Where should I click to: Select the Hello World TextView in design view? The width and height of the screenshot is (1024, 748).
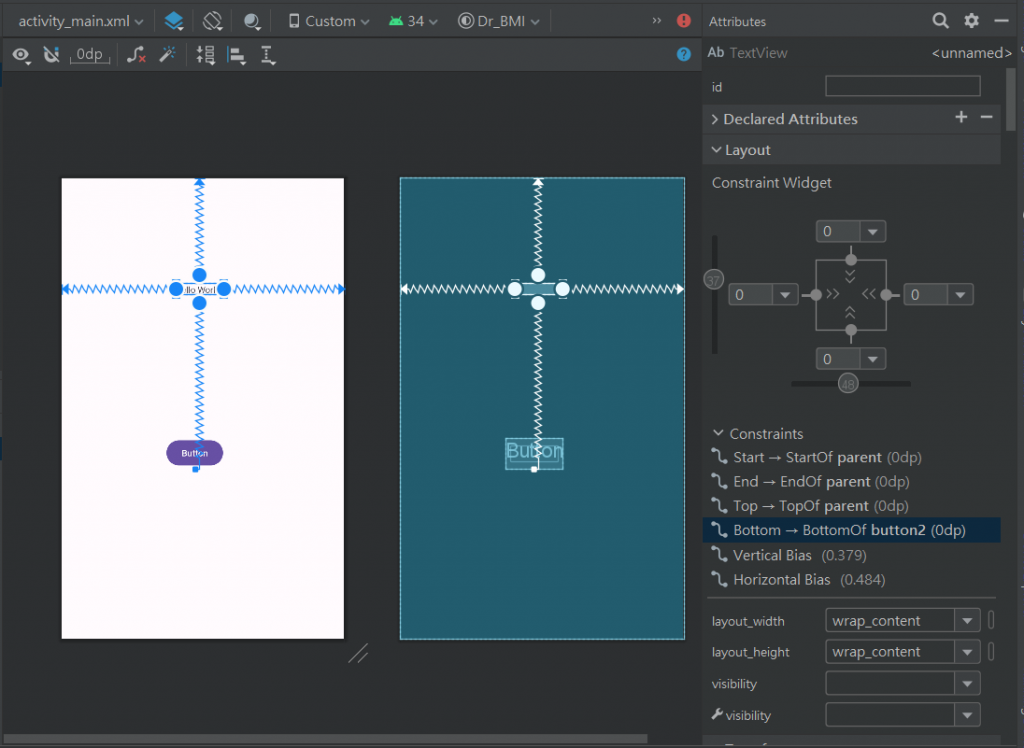coord(200,289)
